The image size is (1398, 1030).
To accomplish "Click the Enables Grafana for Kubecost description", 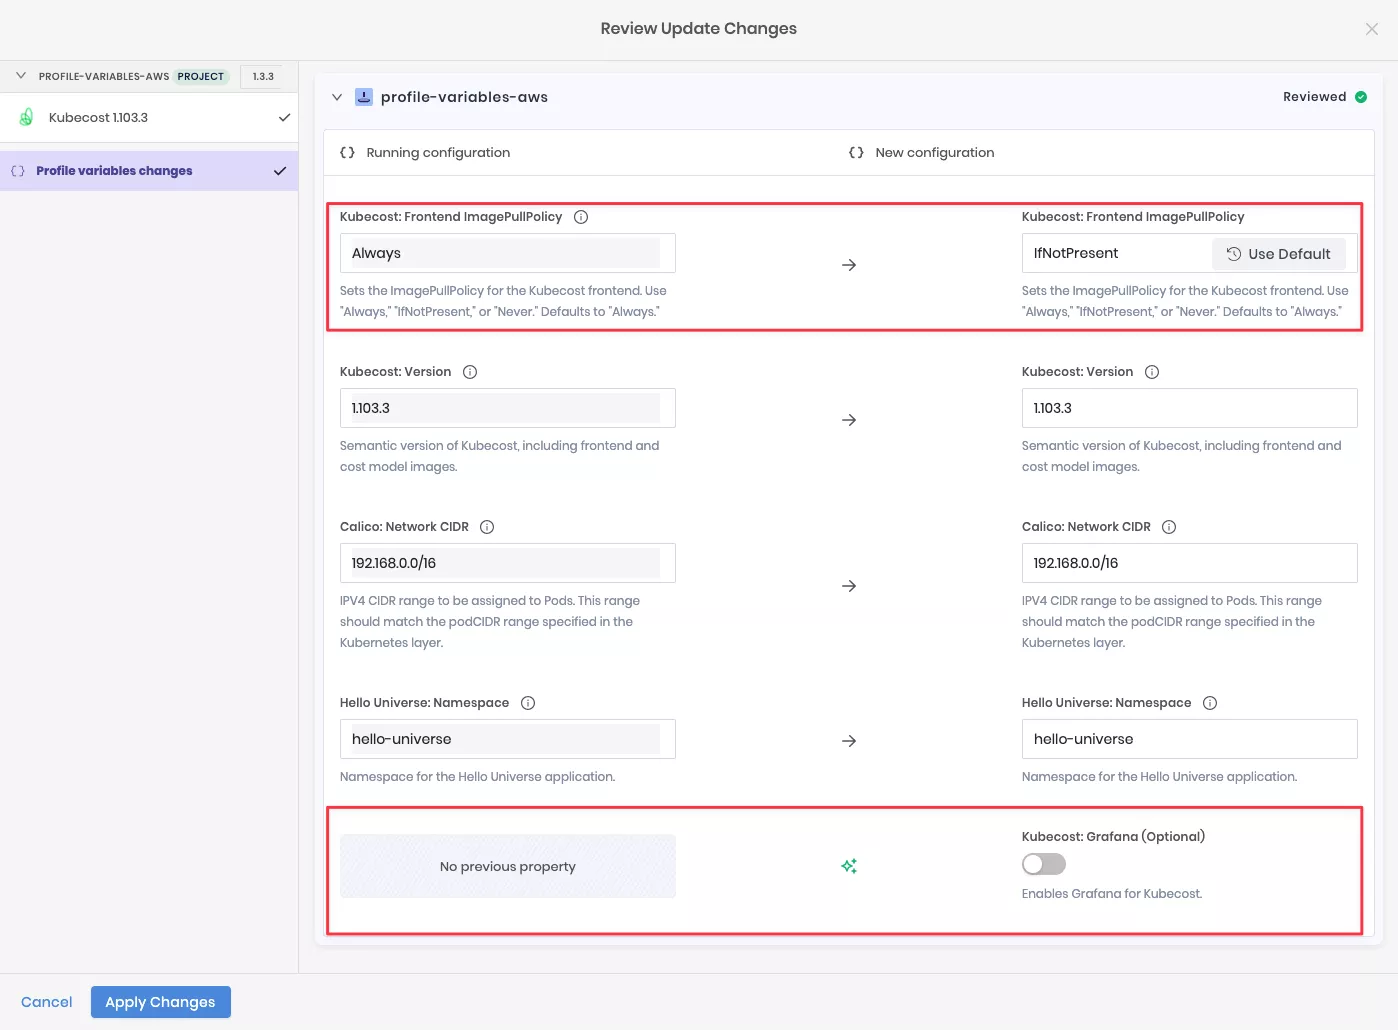I will [x=1112, y=894].
